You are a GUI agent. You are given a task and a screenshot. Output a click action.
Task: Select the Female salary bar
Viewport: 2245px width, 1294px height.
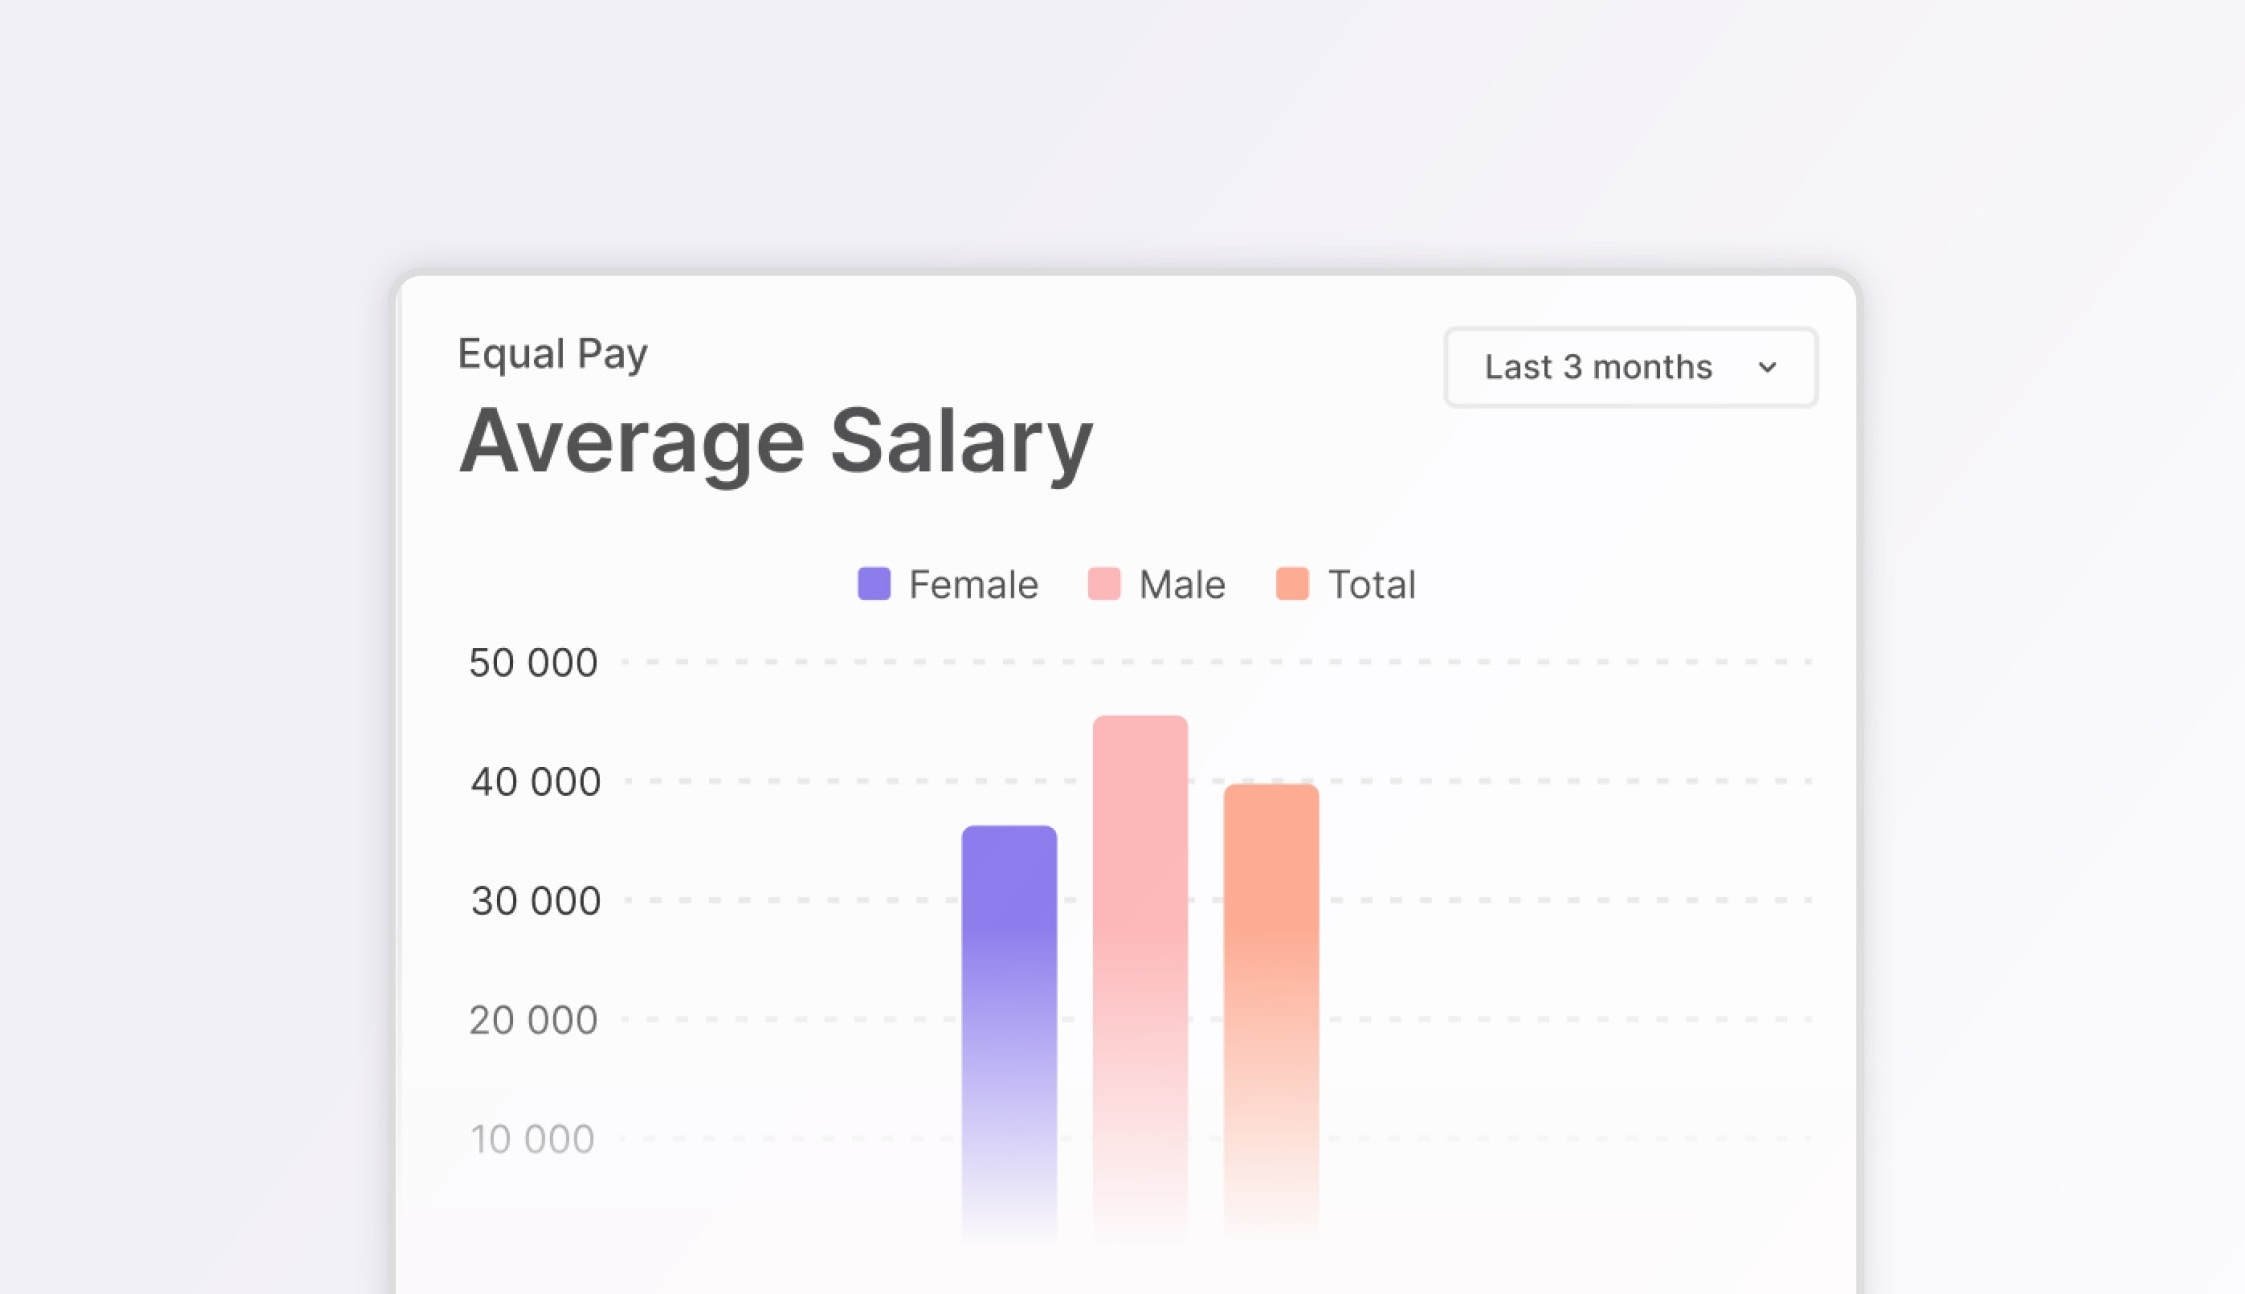point(1009,1000)
